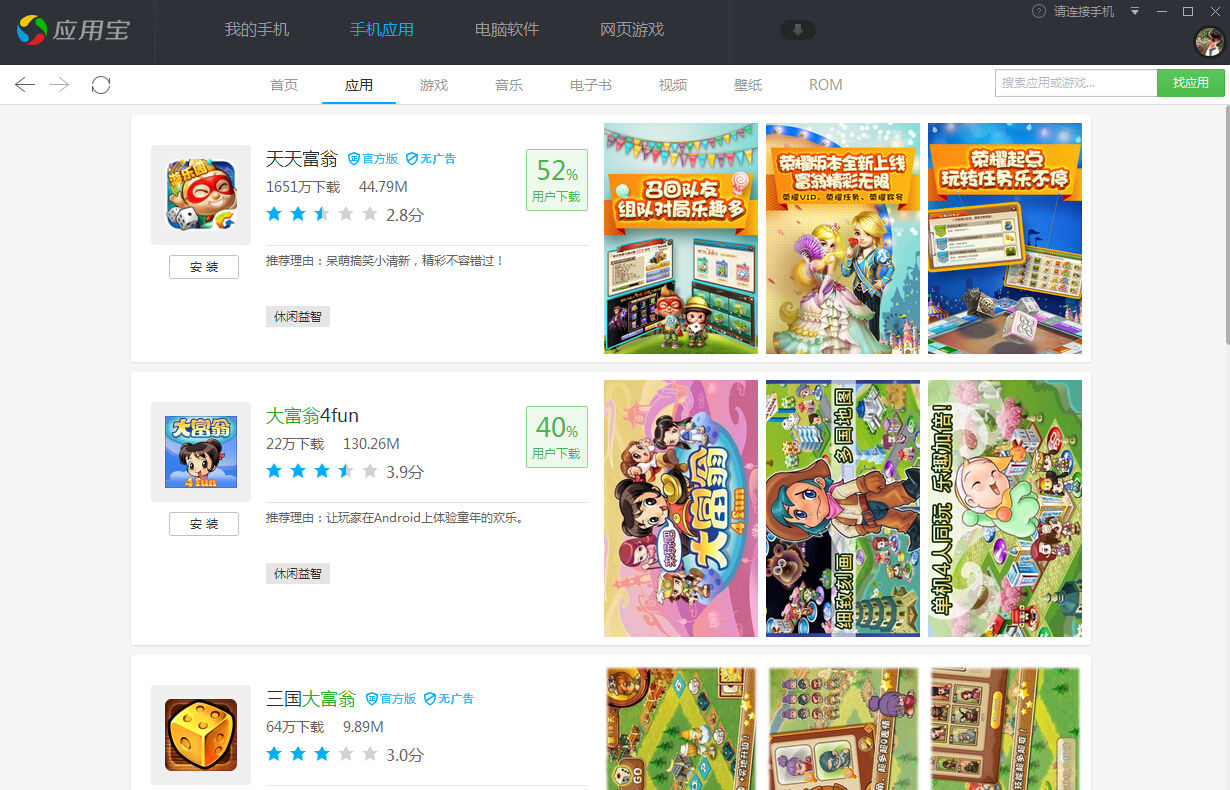Open the 壁纸 sub-tab

[748, 85]
